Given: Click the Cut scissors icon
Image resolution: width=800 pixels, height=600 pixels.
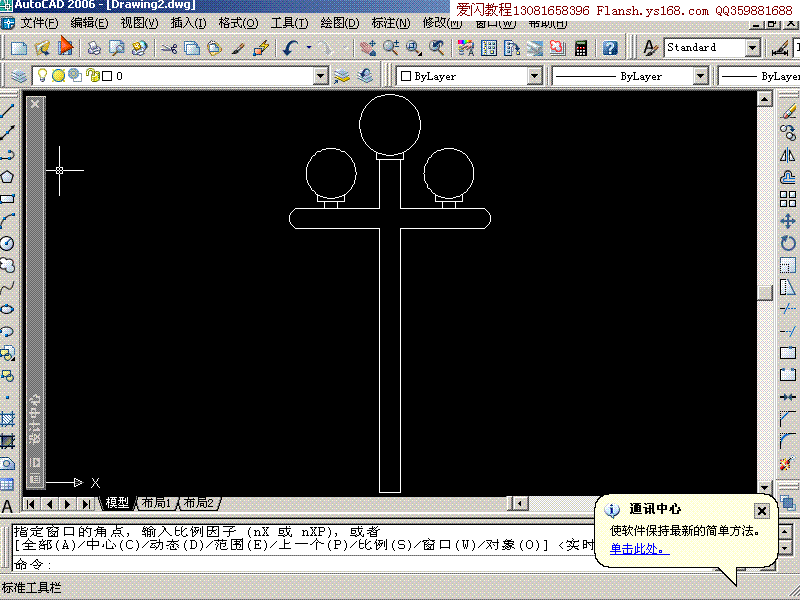Looking at the screenshot, I should pyautogui.click(x=169, y=48).
